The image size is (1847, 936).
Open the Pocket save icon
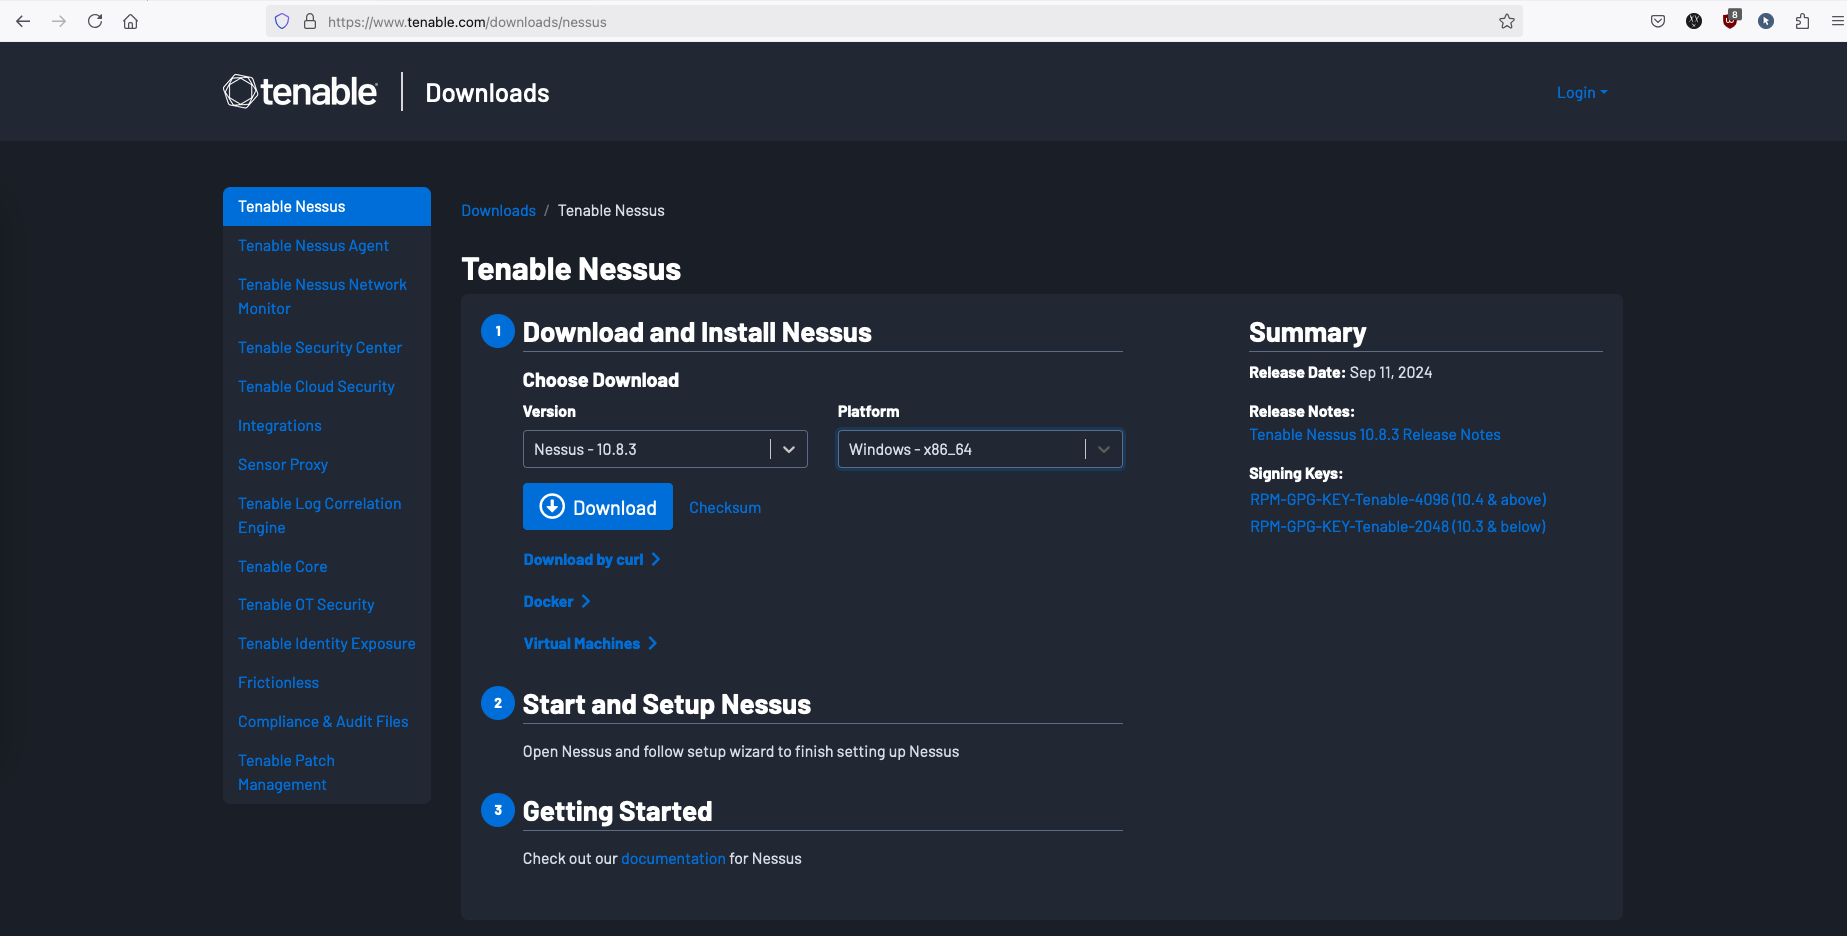1658,21
